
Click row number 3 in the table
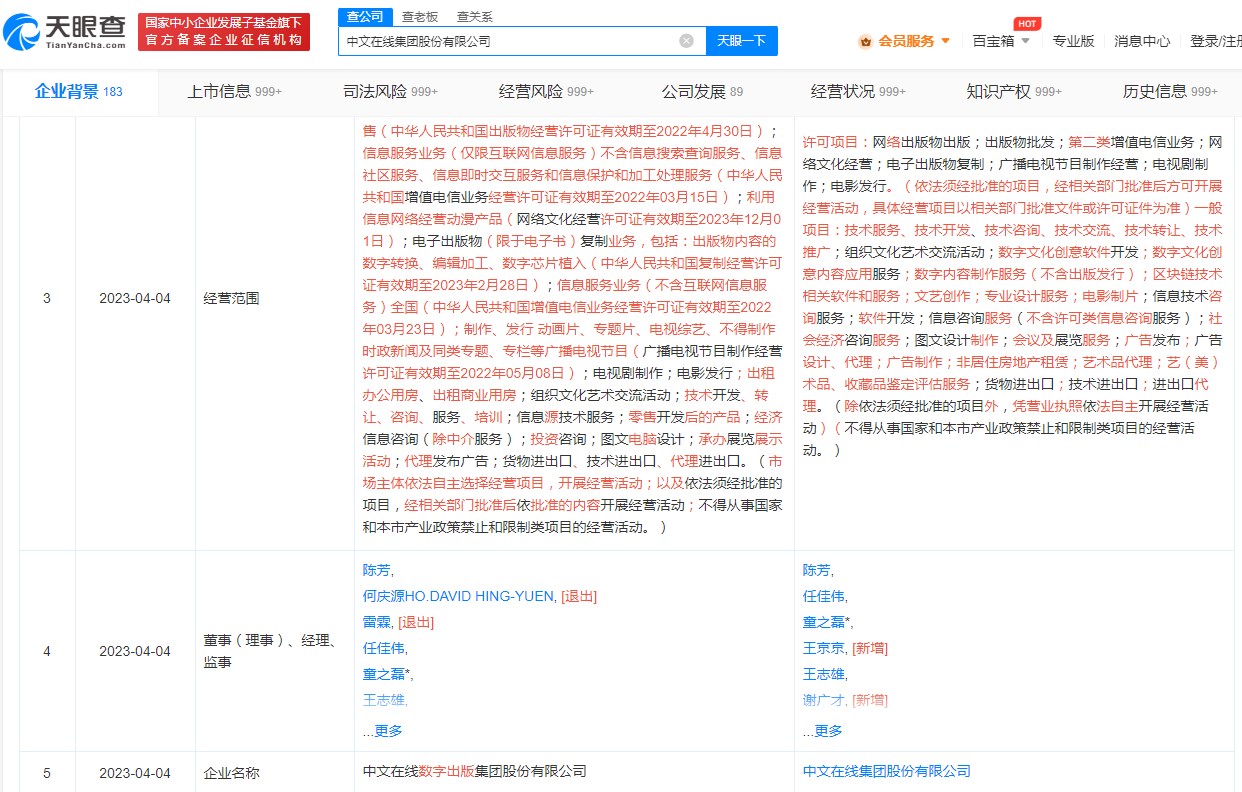[46, 299]
